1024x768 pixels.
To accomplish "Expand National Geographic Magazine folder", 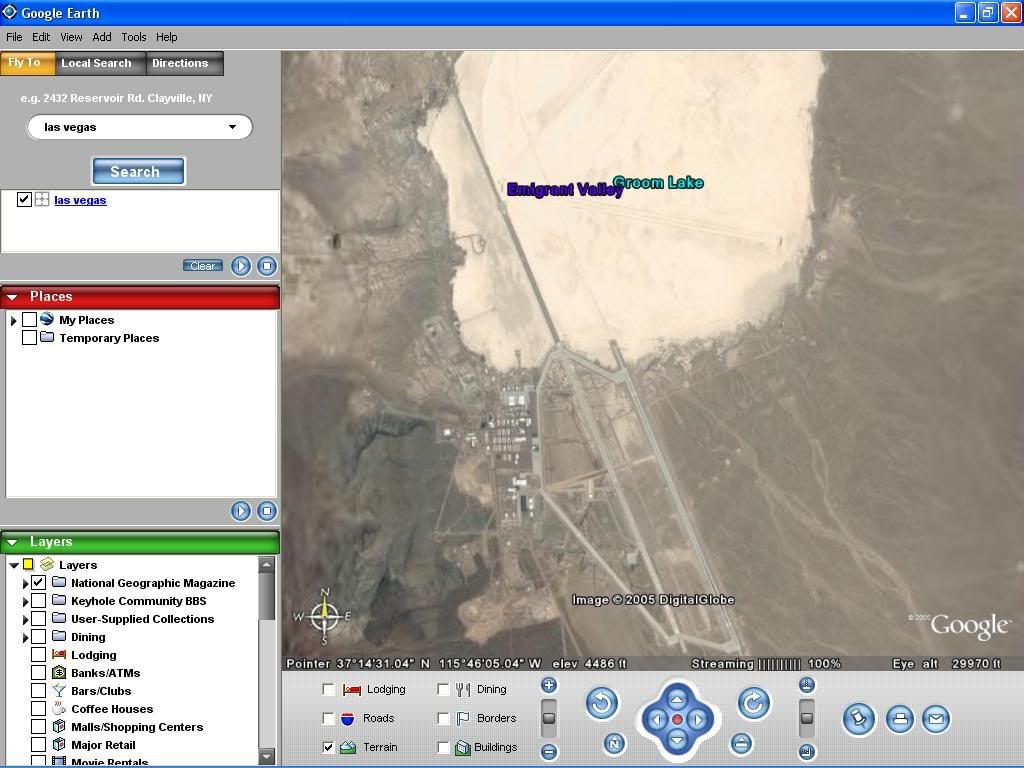I will tap(25, 583).
